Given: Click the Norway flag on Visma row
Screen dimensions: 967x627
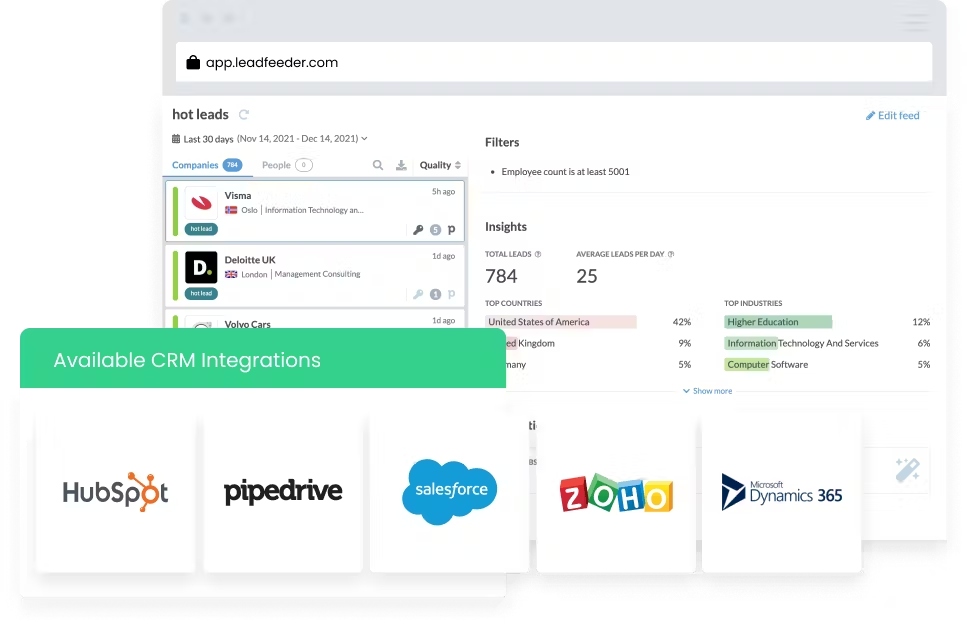Looking at the screenshot, I should point(231,210).
